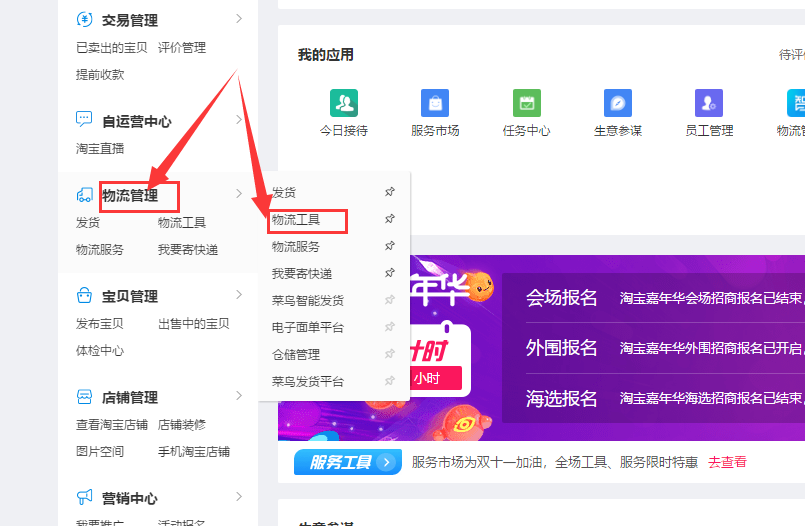Screen dimensions: 805x526
Task: Click the 营销中心 megaphone icon
Action: 84,497
